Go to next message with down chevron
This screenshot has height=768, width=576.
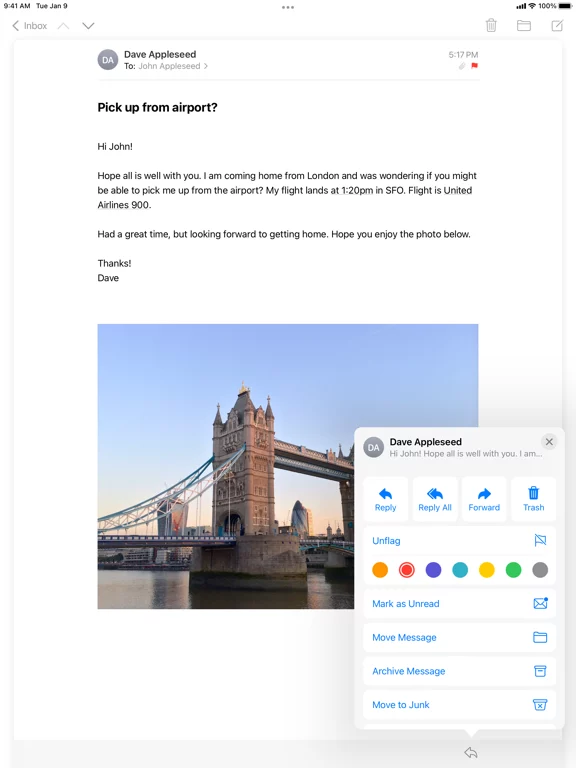click(88, 25)
